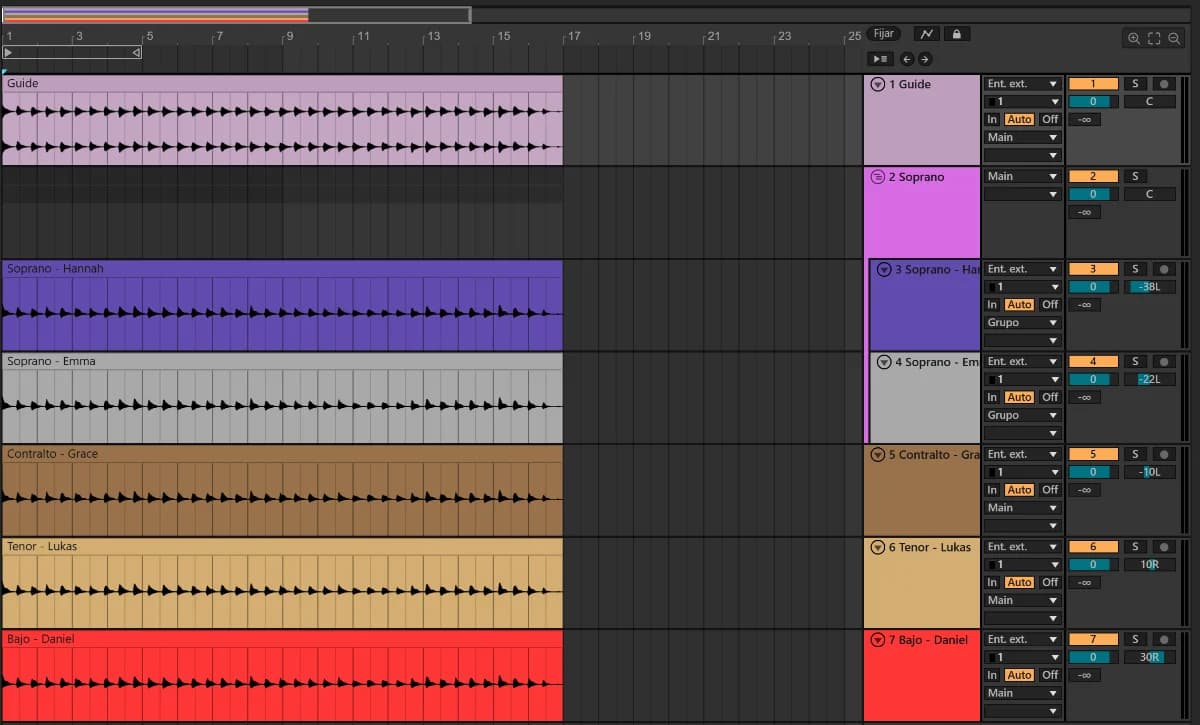Collapse the 1 Guide track
The height and width of the screenshot is (725, 1200).
click(878, 85)
